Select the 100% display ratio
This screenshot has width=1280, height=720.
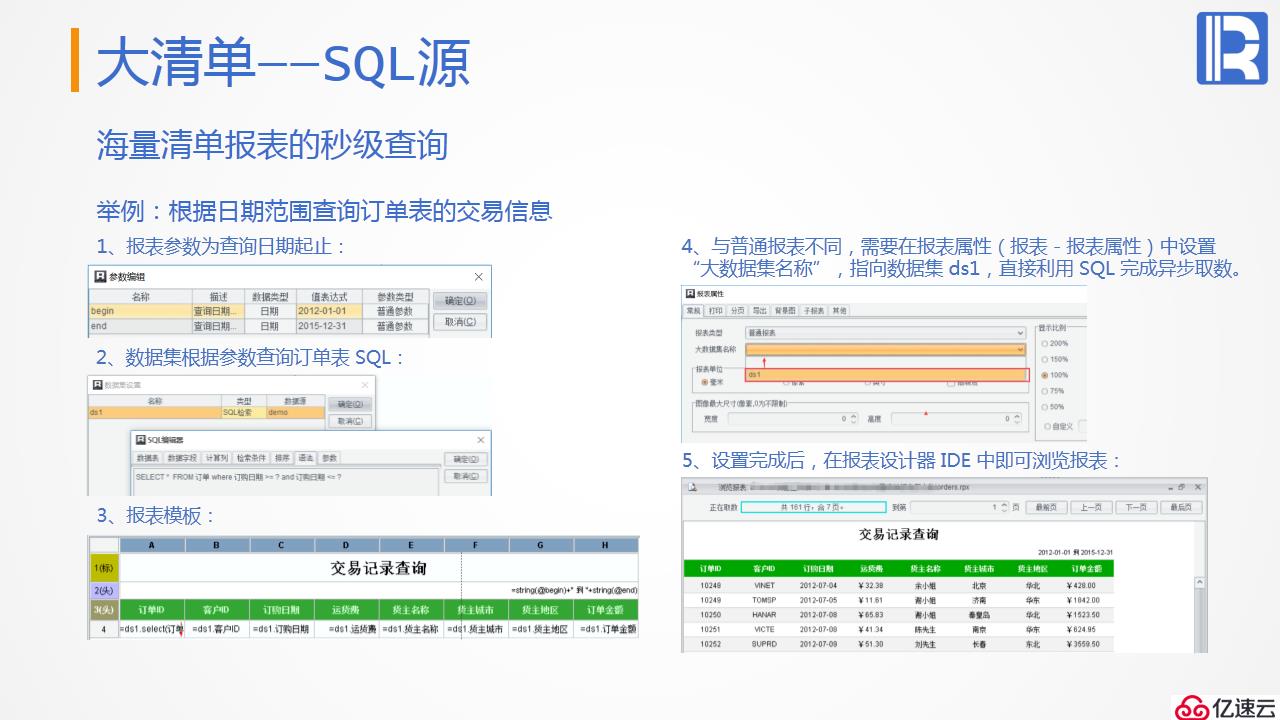pos(1055,375)
